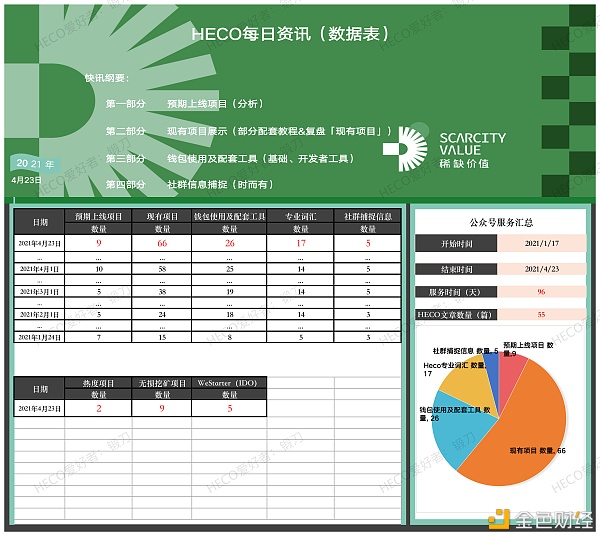The image size is (600, 536).
Task: Select date cell 2021年1月24日
Action: click(x=39, y=337)
